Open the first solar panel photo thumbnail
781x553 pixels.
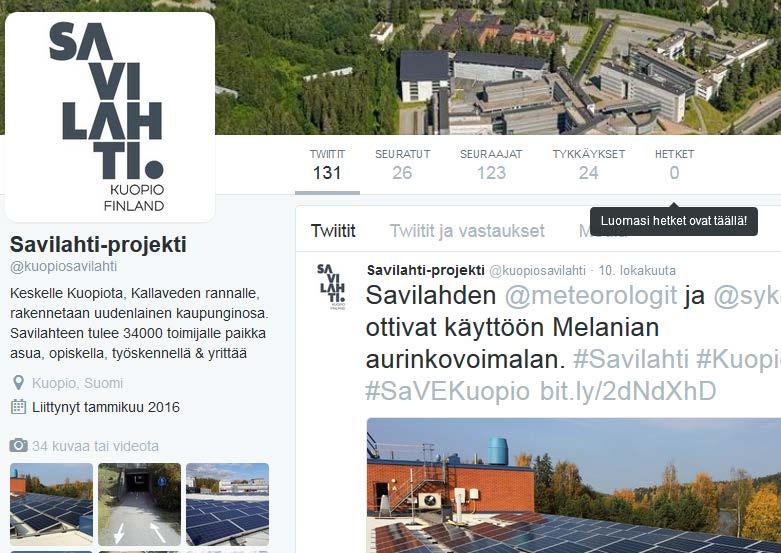point(51,504)
